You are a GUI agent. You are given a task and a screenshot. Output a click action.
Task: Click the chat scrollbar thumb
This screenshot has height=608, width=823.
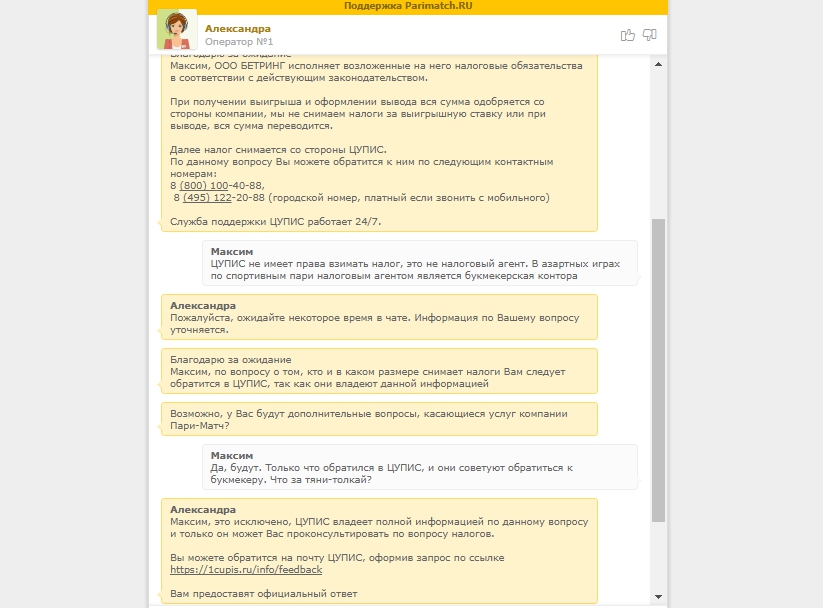[658, 370]
